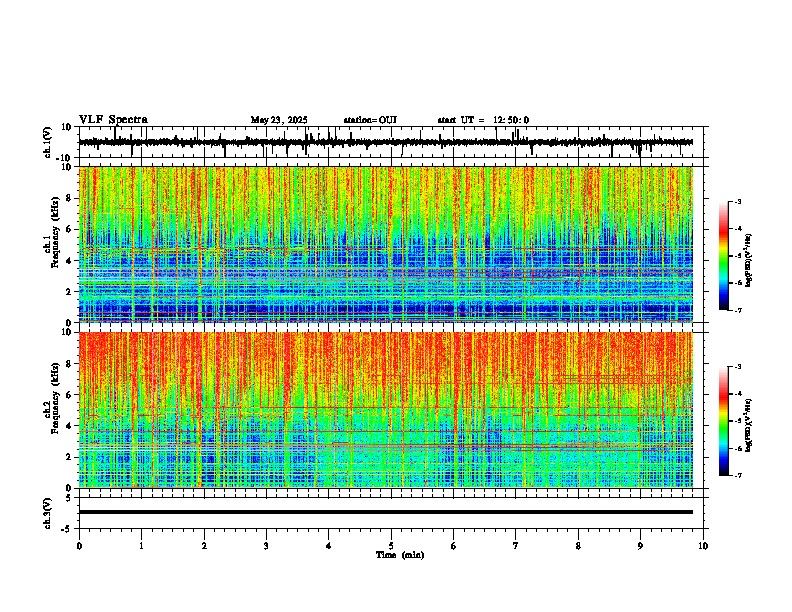This screenshot has width=792, height=612.
Task: Click the time axis tick label "5"
Action: (x=391, y=546)
